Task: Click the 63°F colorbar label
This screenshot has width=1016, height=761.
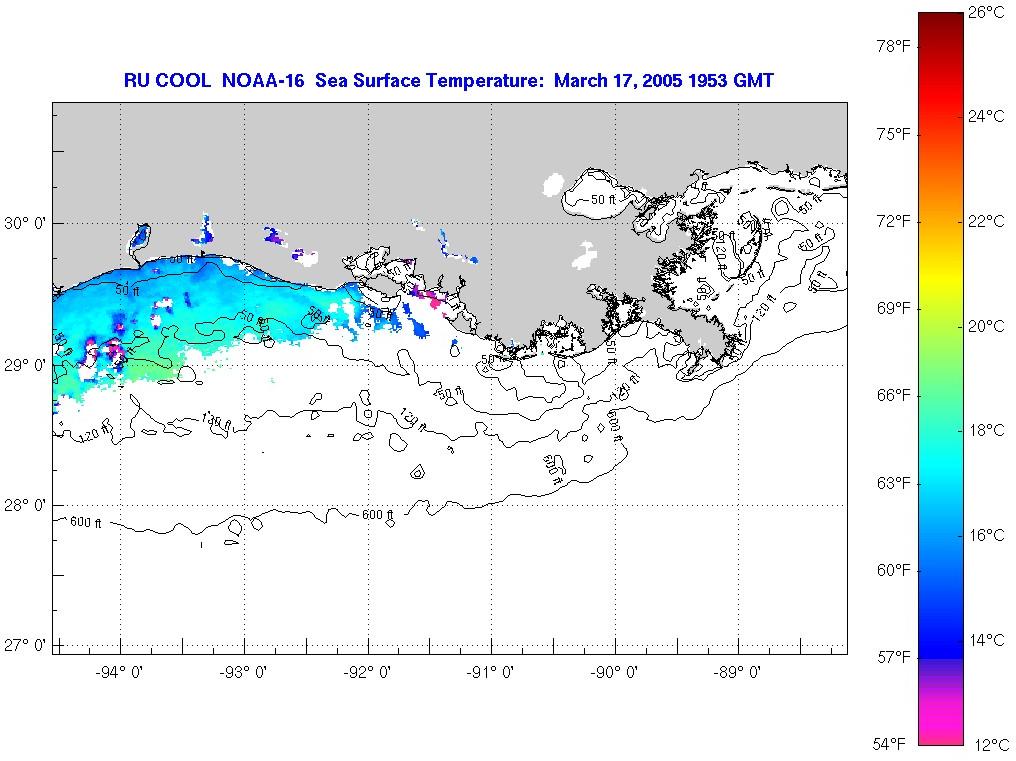Action: tap(894, 483)
